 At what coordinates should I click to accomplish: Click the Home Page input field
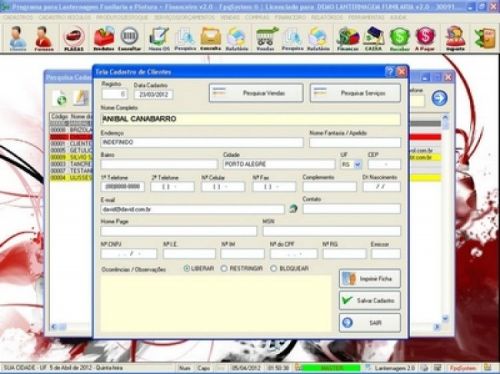(x=179, y=231)
